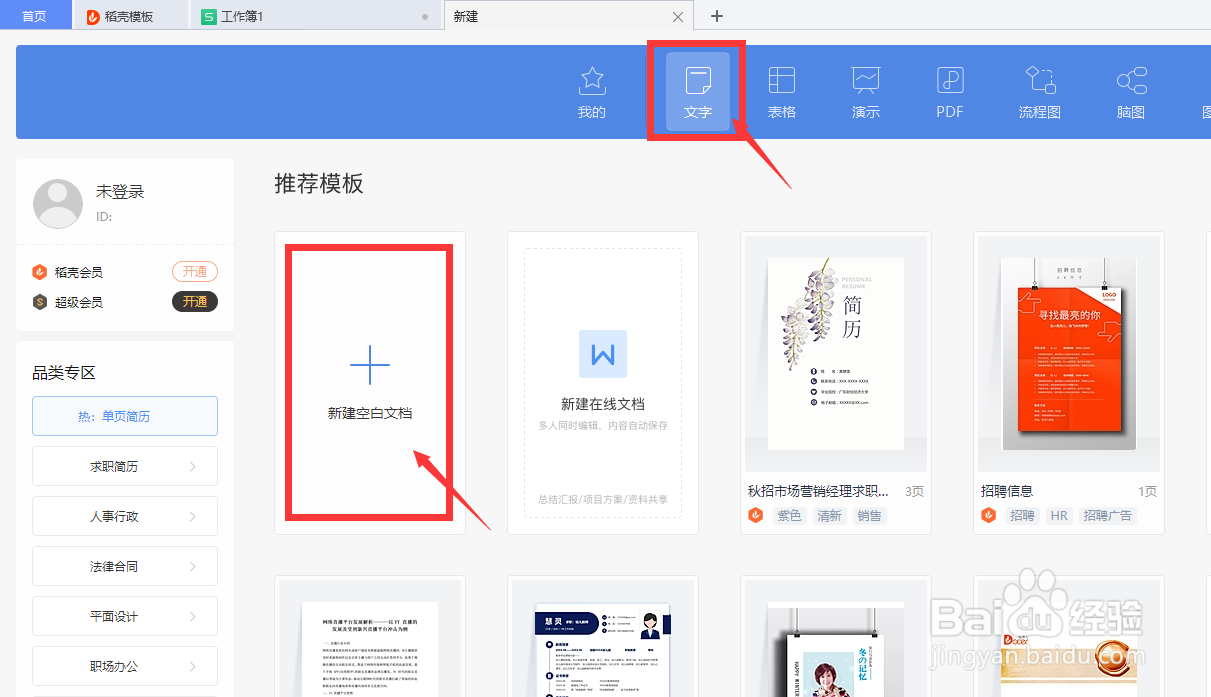Expand the 人事行政 category

click(124, 516)
